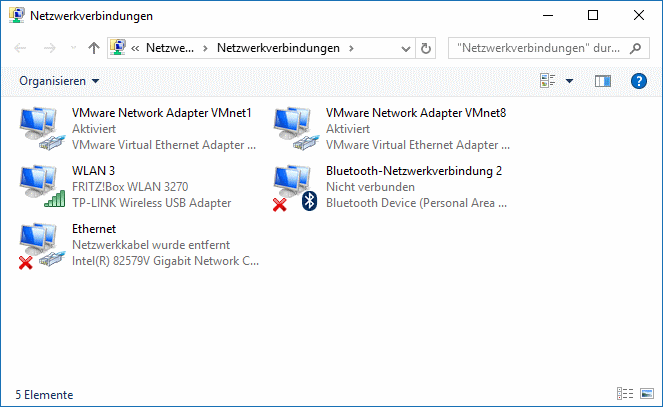Click the search magnifier icon
The image size is (663, 407).
click(x=635, y=49)
